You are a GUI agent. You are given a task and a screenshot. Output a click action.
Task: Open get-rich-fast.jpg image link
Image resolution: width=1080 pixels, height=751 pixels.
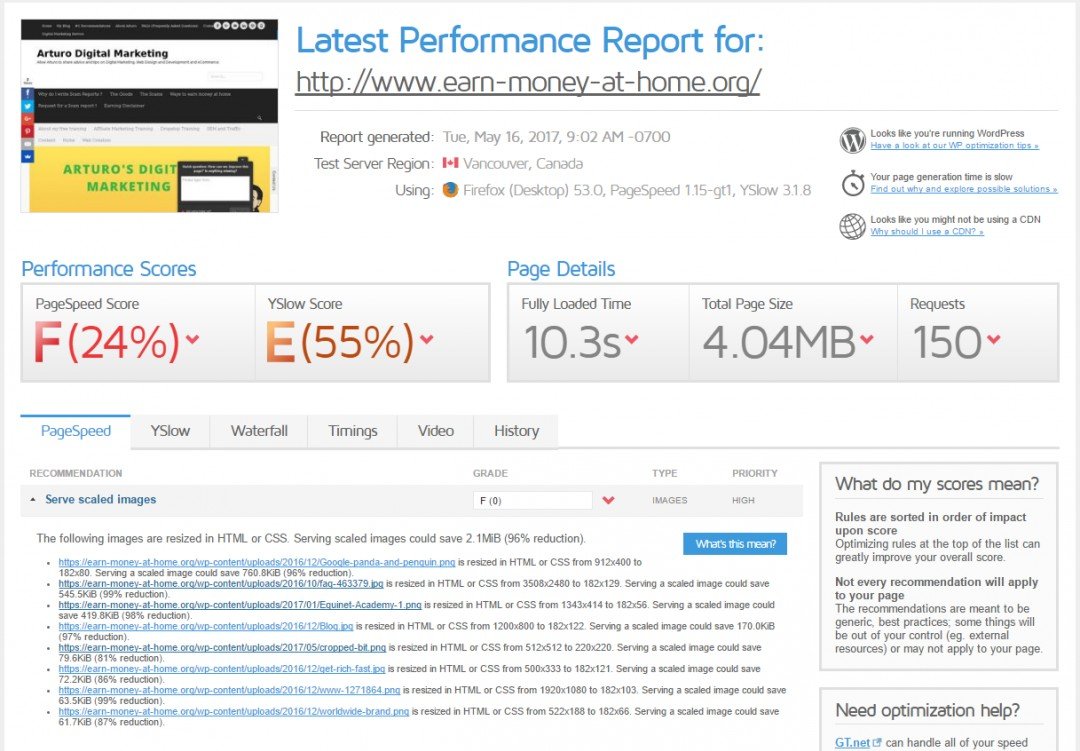(x=222, y=669)
